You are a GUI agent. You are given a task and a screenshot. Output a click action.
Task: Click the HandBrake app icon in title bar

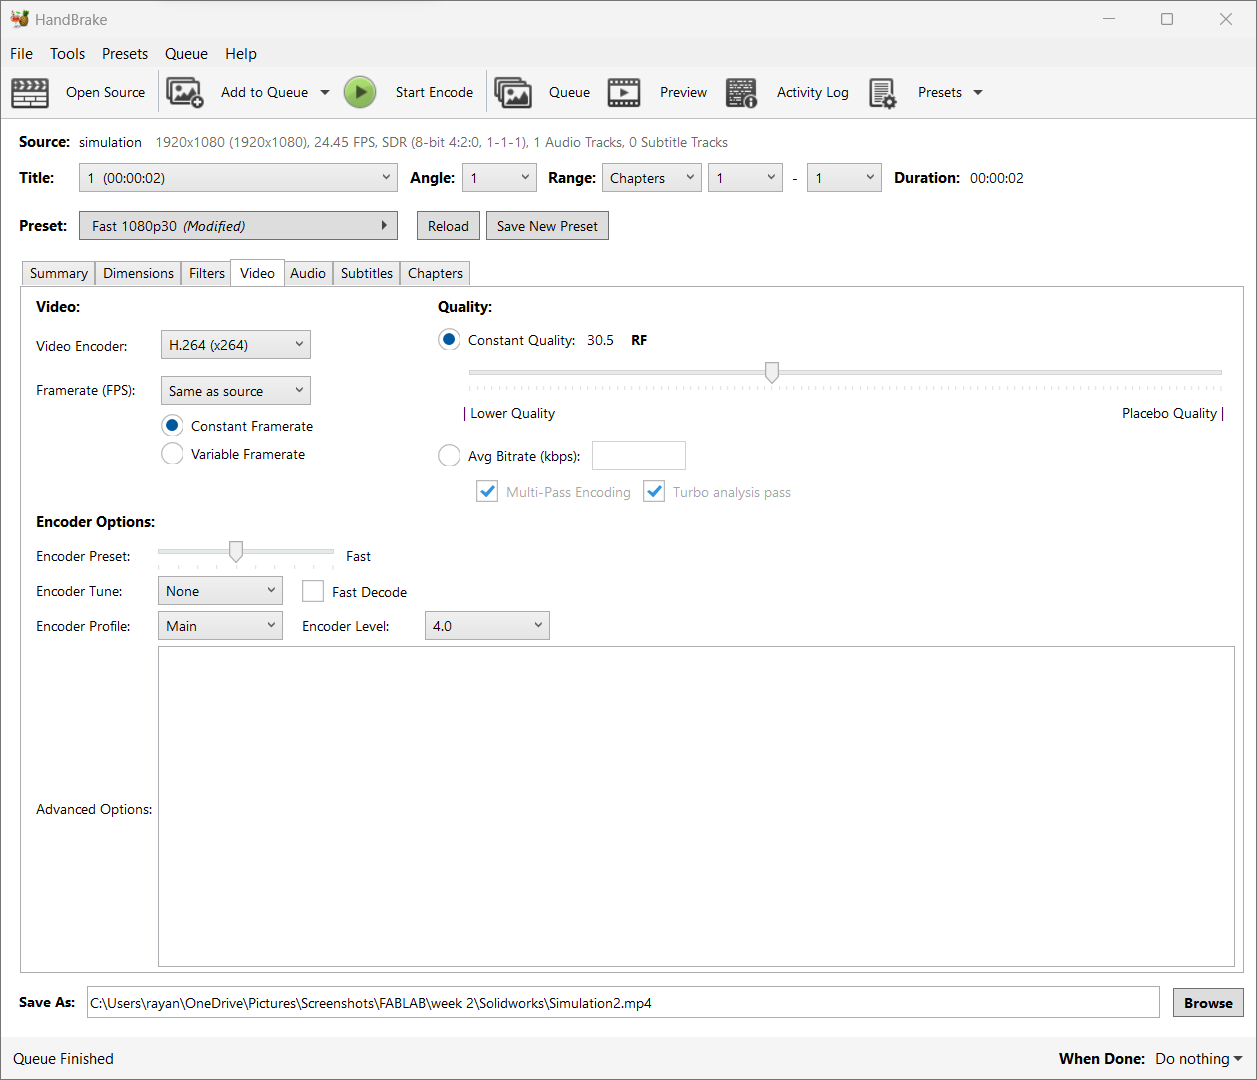(19, 19)
